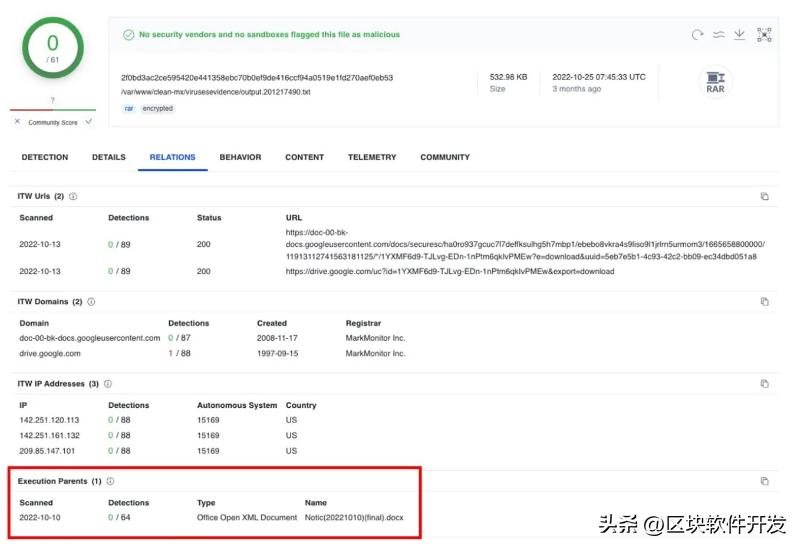
Task: Click the 0 / 87 detections value
Action: 180,338
